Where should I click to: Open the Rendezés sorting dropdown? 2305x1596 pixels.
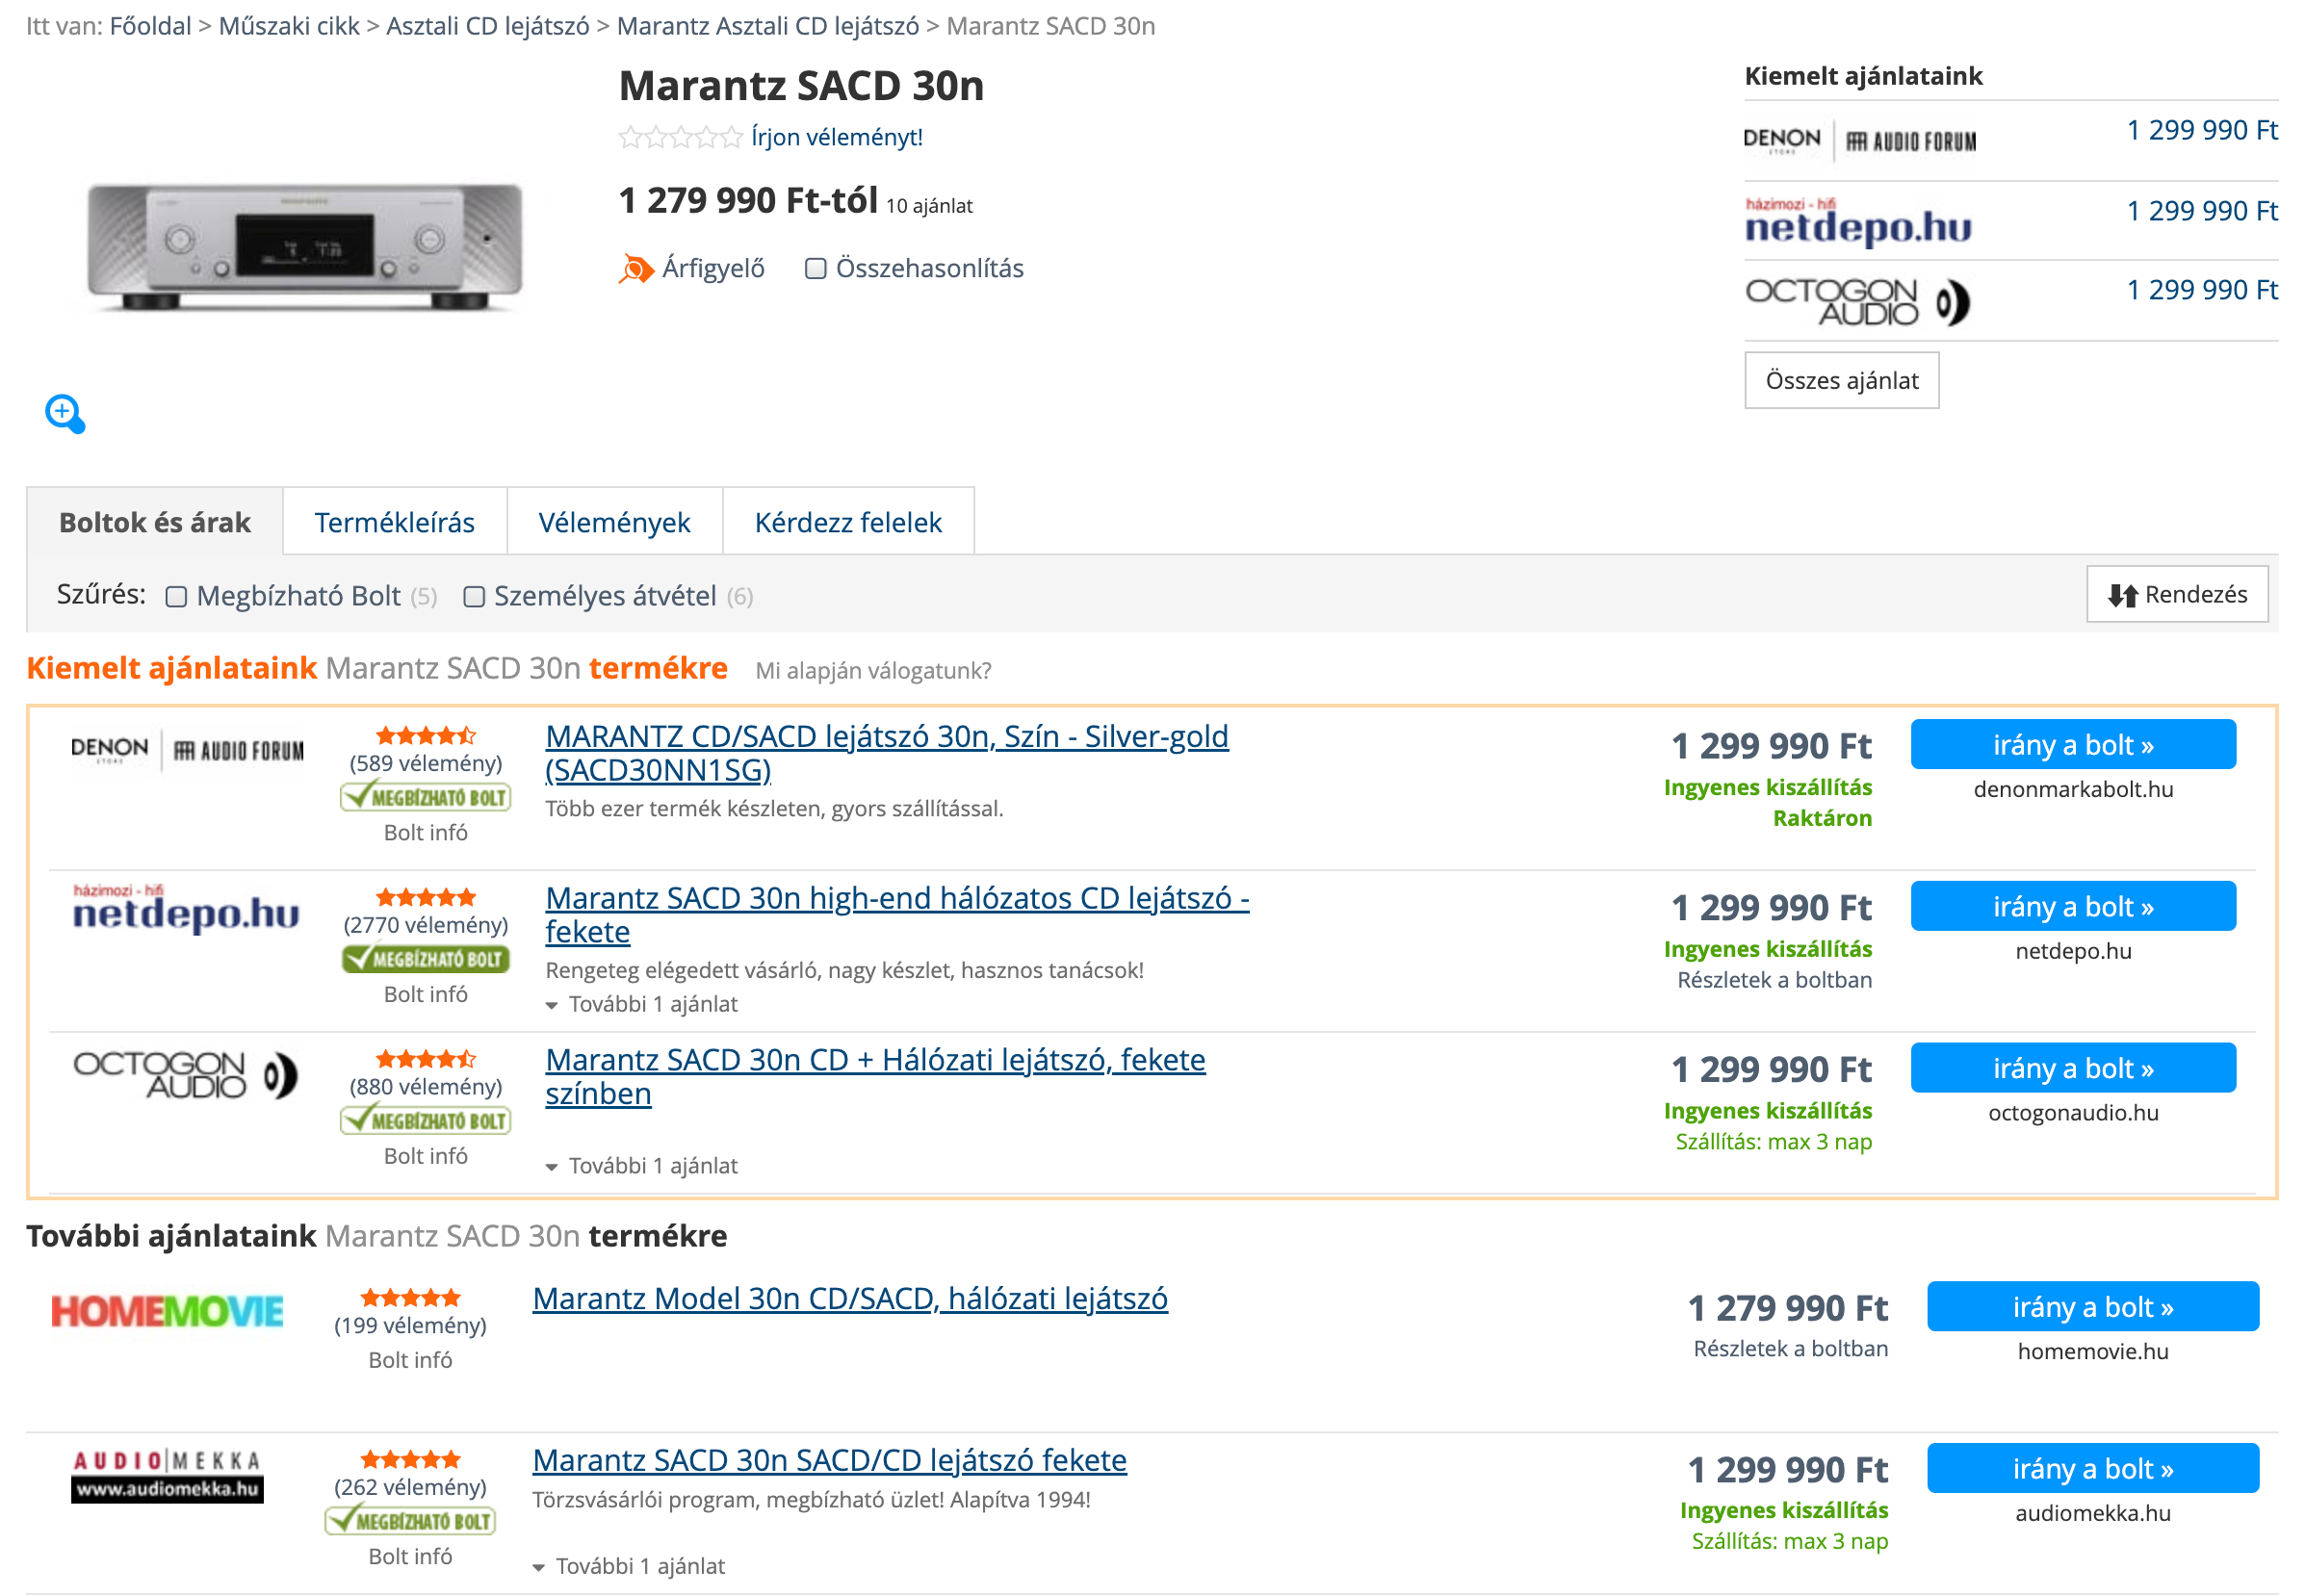coord(2176,595)
